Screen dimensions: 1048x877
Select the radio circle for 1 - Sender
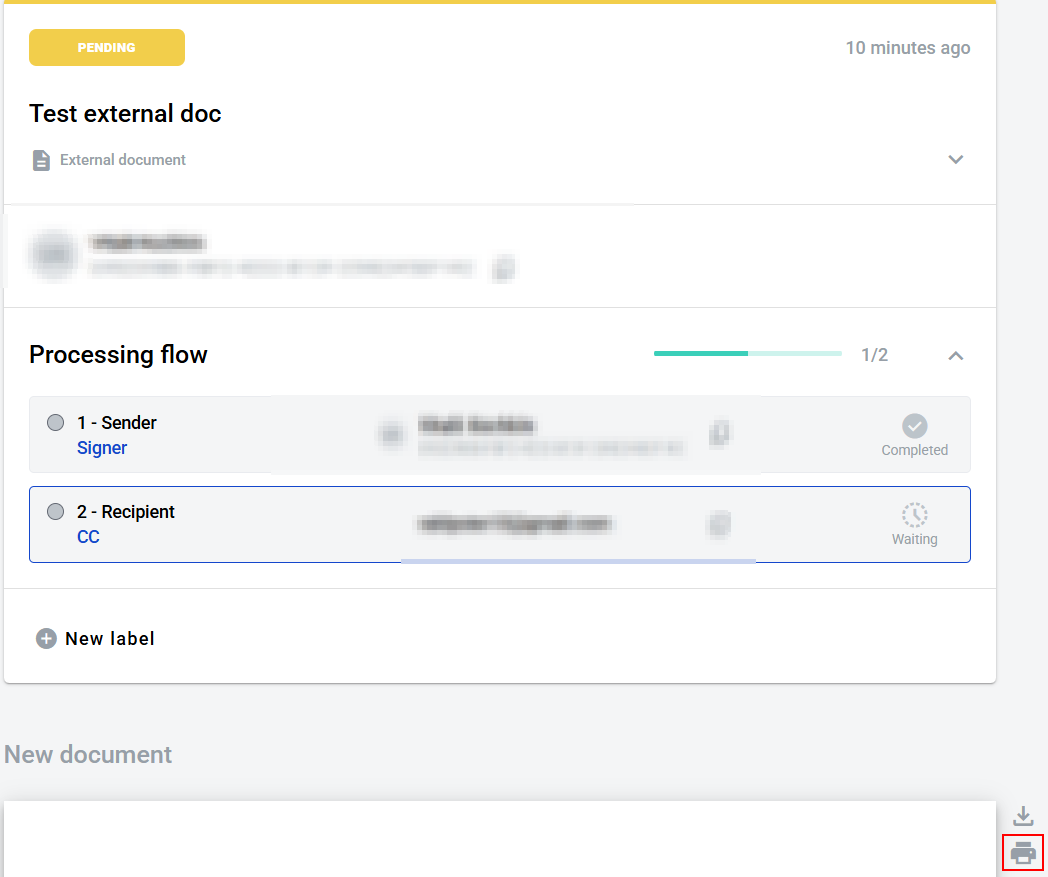pos(56,423)
